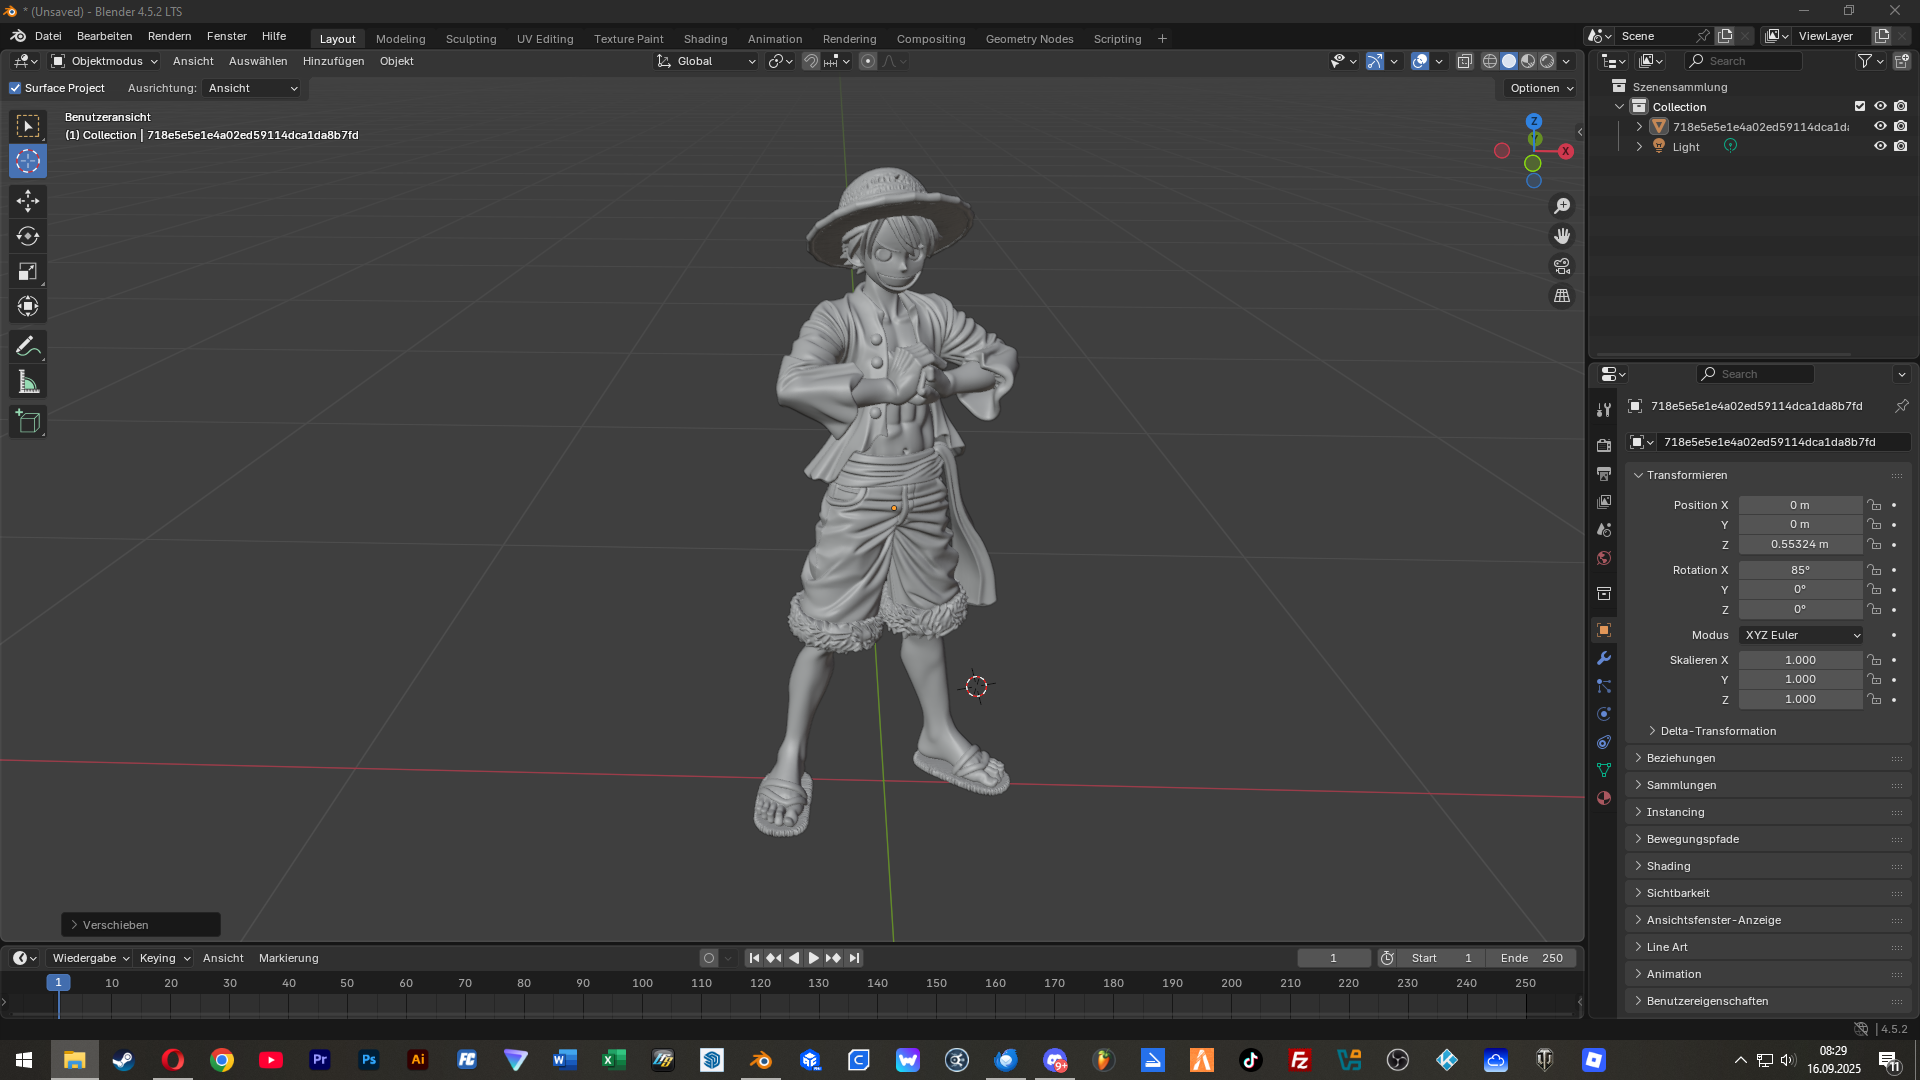This screenshot has width=1920, height=1080.
Task: Click the outliner Search field
Action: pyautogui.click(x=1744, y=61)
